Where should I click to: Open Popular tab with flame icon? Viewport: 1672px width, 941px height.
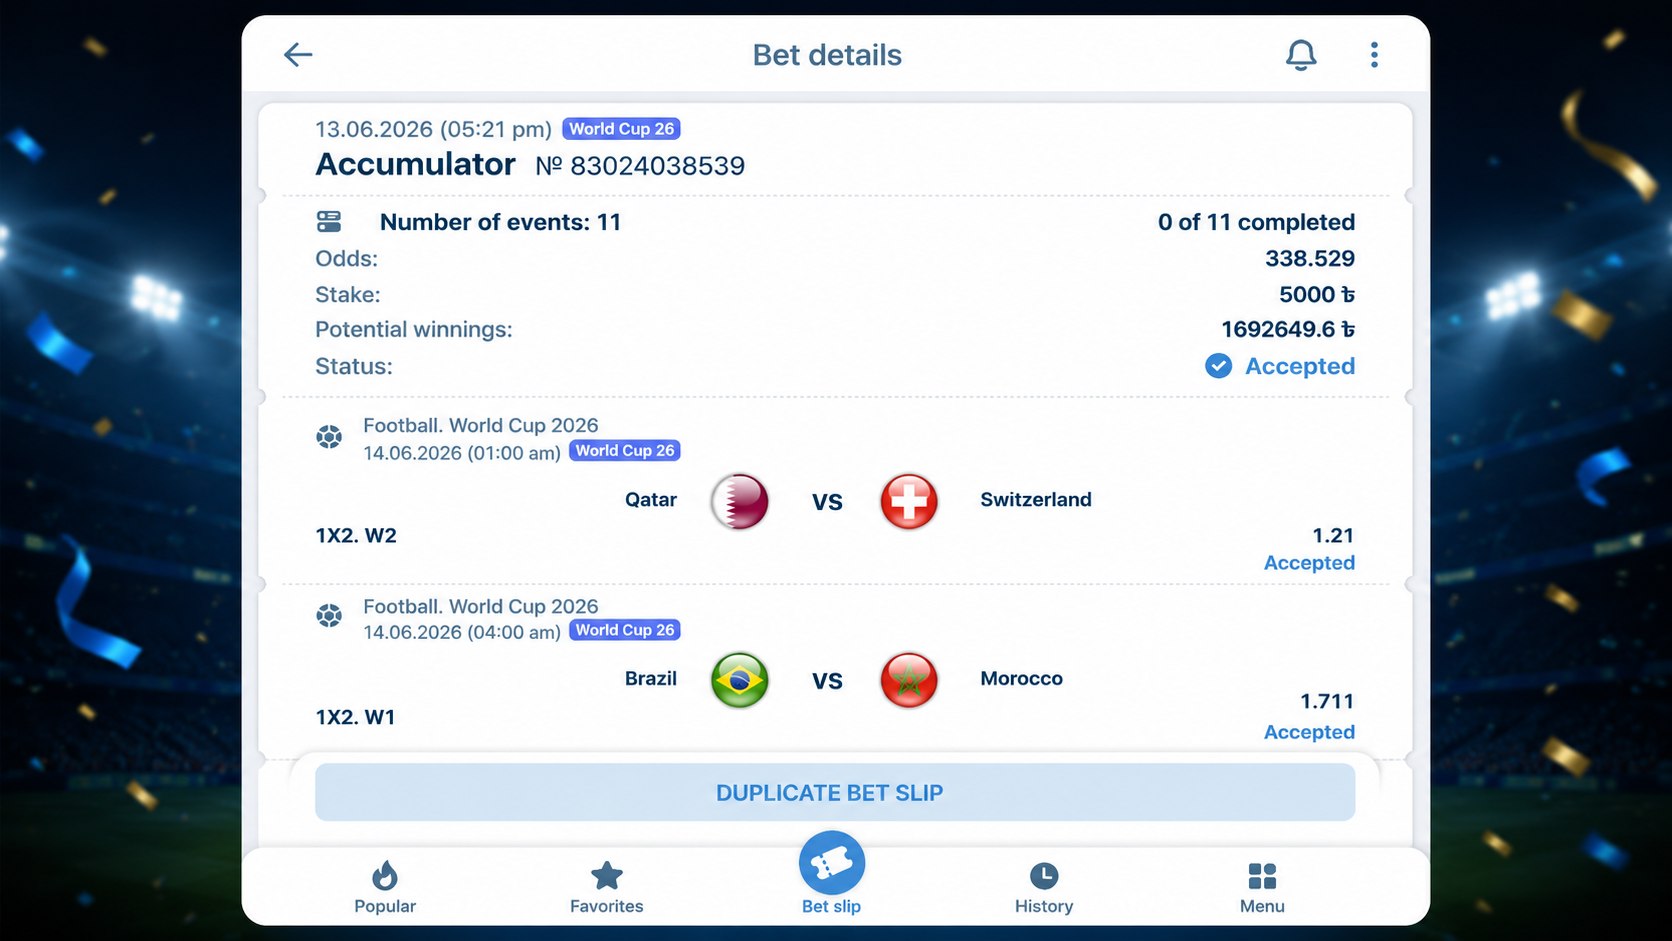pos(385,887)
